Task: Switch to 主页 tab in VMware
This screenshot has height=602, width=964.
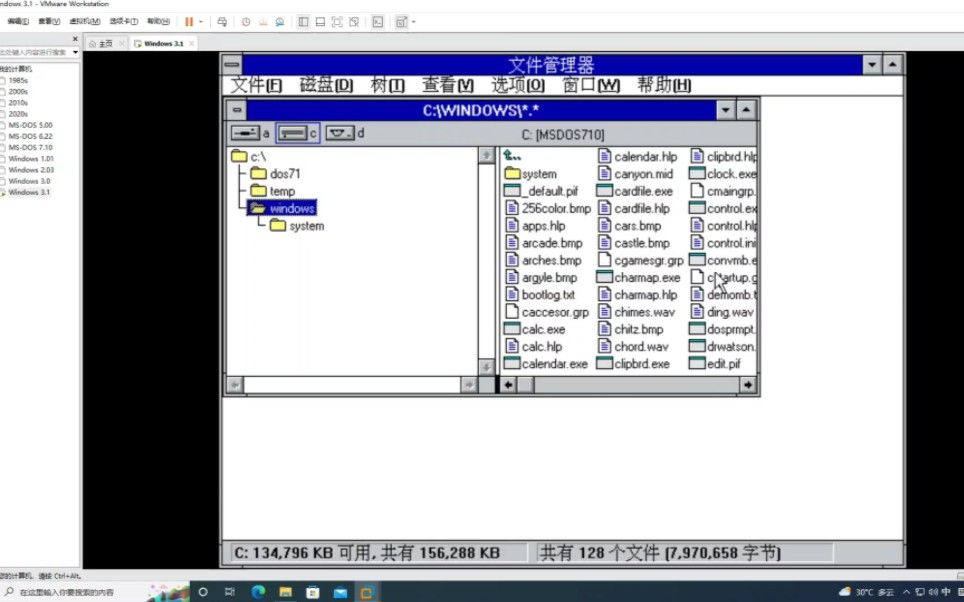Action: 105,44
